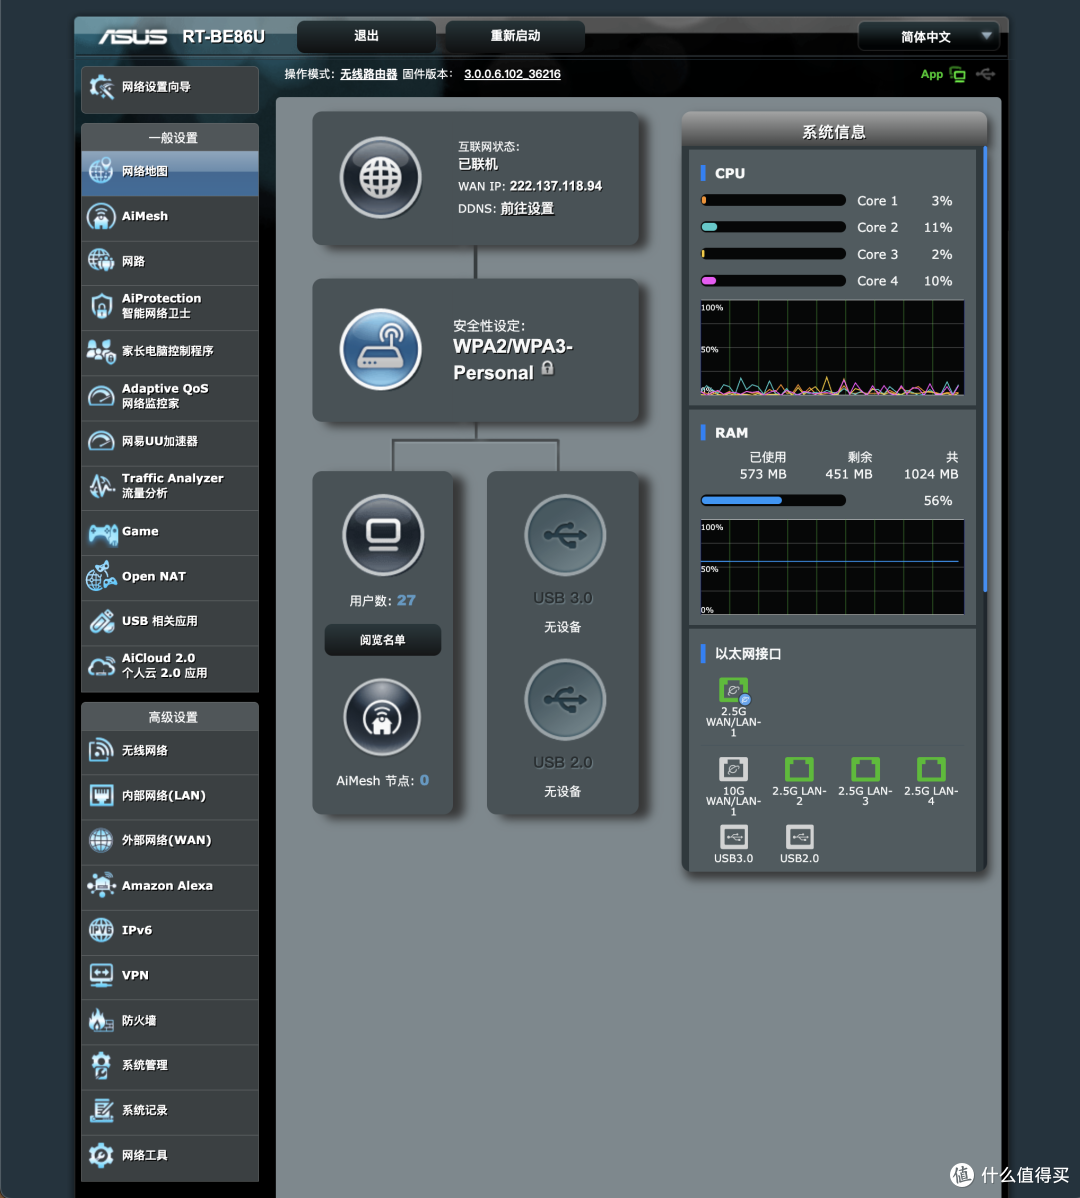Click the USB 2.0 device icon
Screen dimensions: 1080x1198
[x=564, y=699]
